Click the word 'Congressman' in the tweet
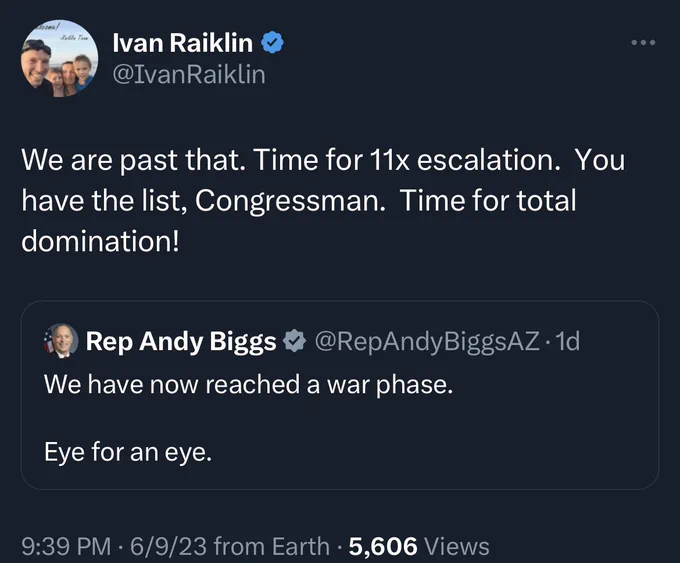The height and width of the screenshot is (563, 680). (x=288, y=201)
